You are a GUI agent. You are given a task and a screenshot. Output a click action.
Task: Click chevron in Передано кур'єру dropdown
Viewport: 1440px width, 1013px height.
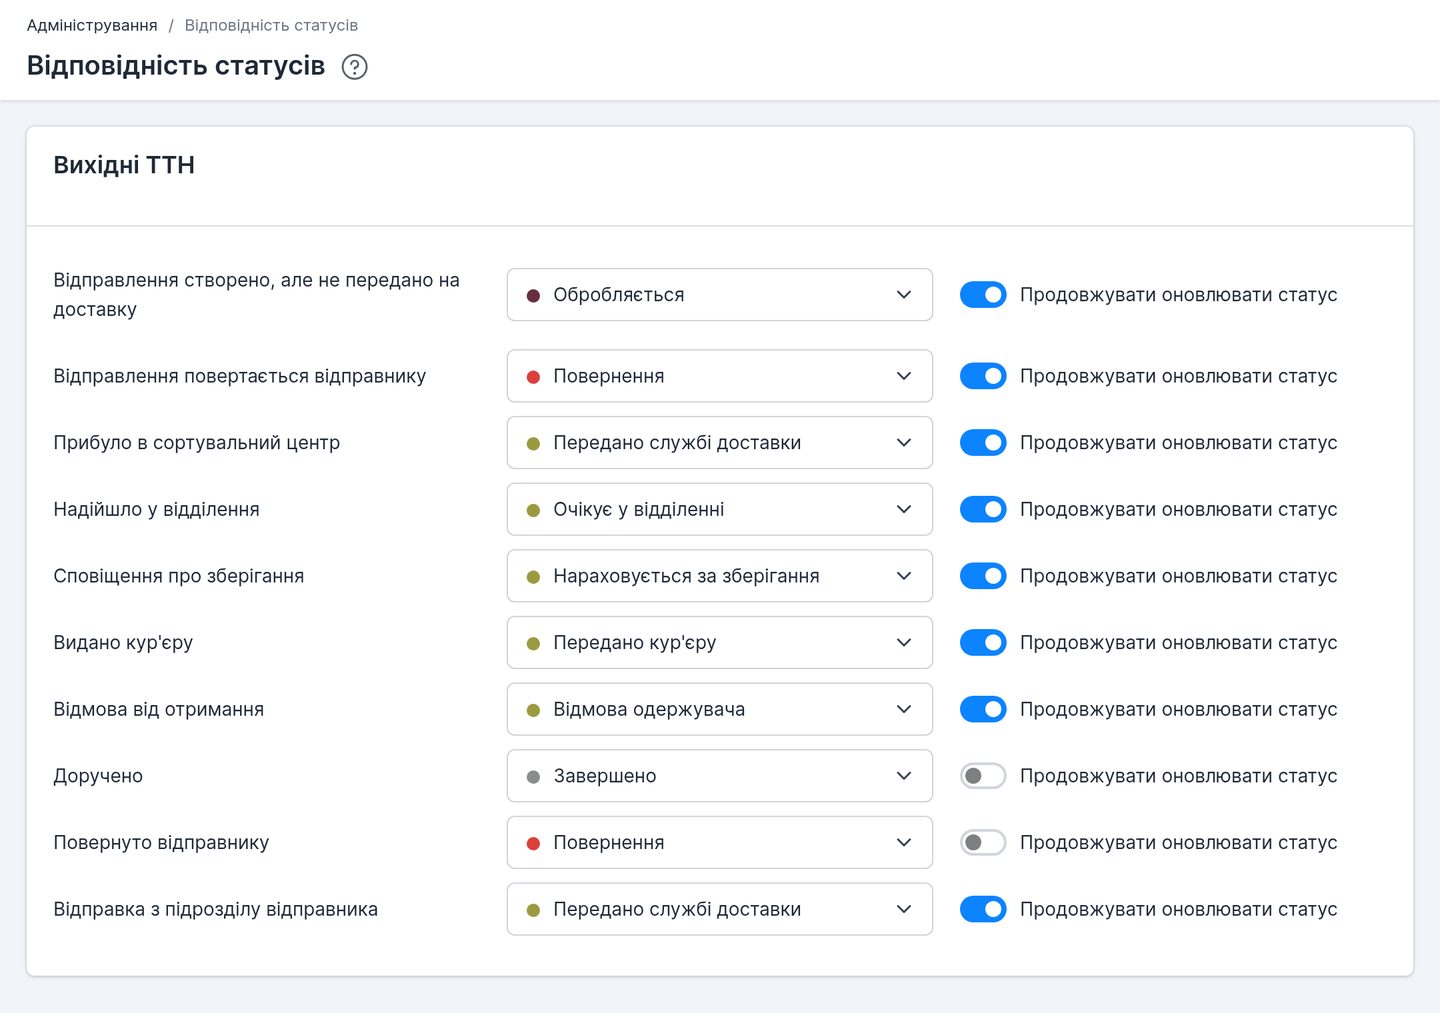pyautogui.click(x=904, y=643)
